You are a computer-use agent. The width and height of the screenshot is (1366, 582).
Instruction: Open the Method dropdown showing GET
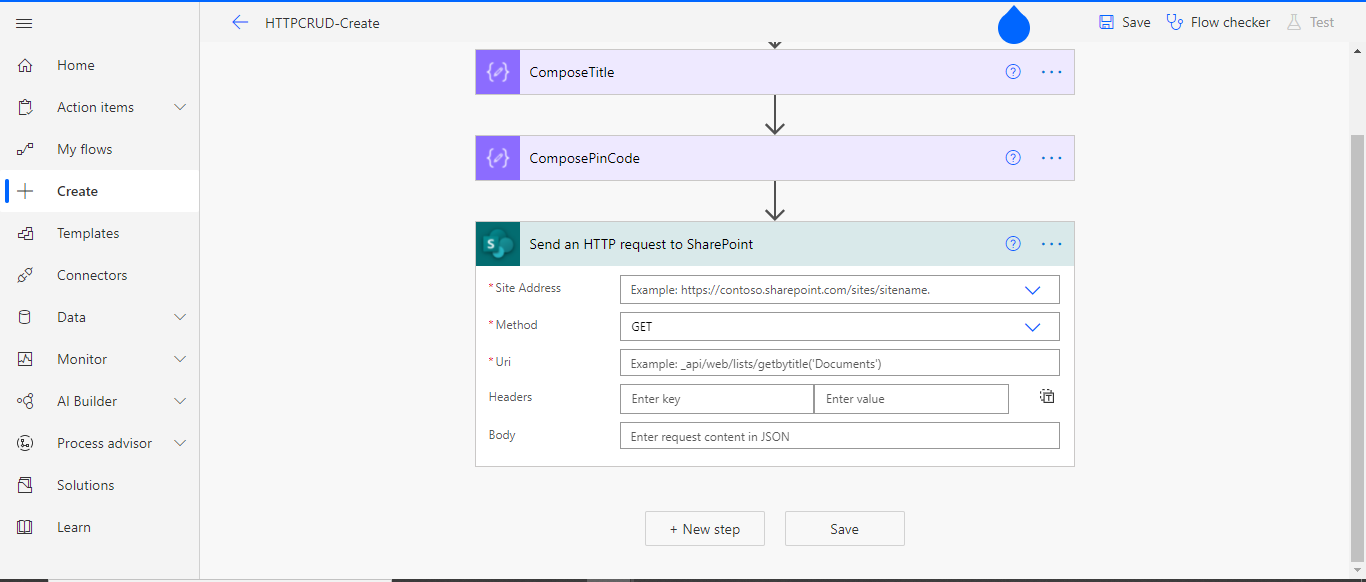point(1033,326)
